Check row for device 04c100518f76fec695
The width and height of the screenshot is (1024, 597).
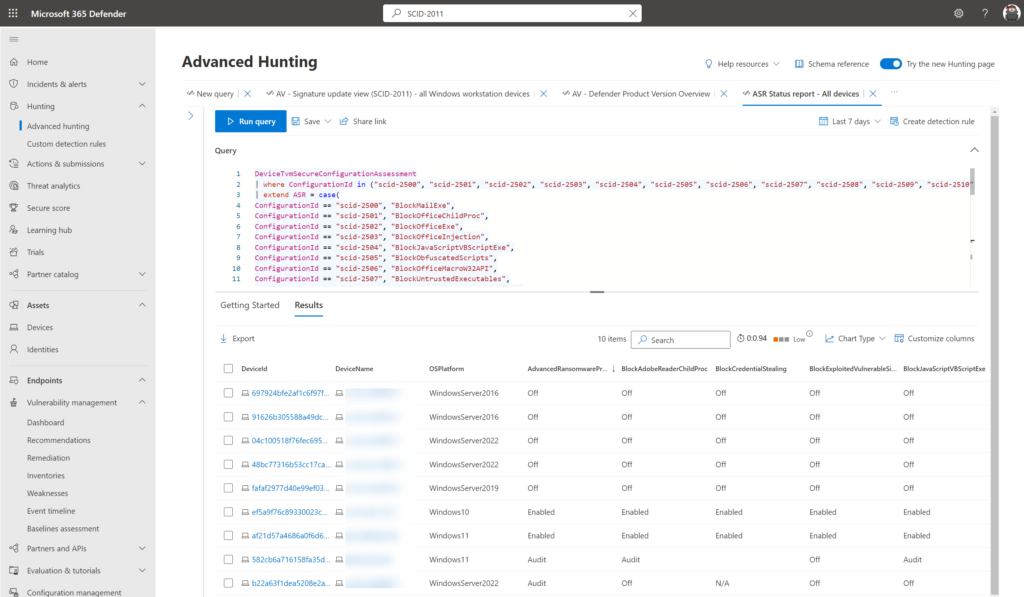pyautogui.click(x=228, y=440)
